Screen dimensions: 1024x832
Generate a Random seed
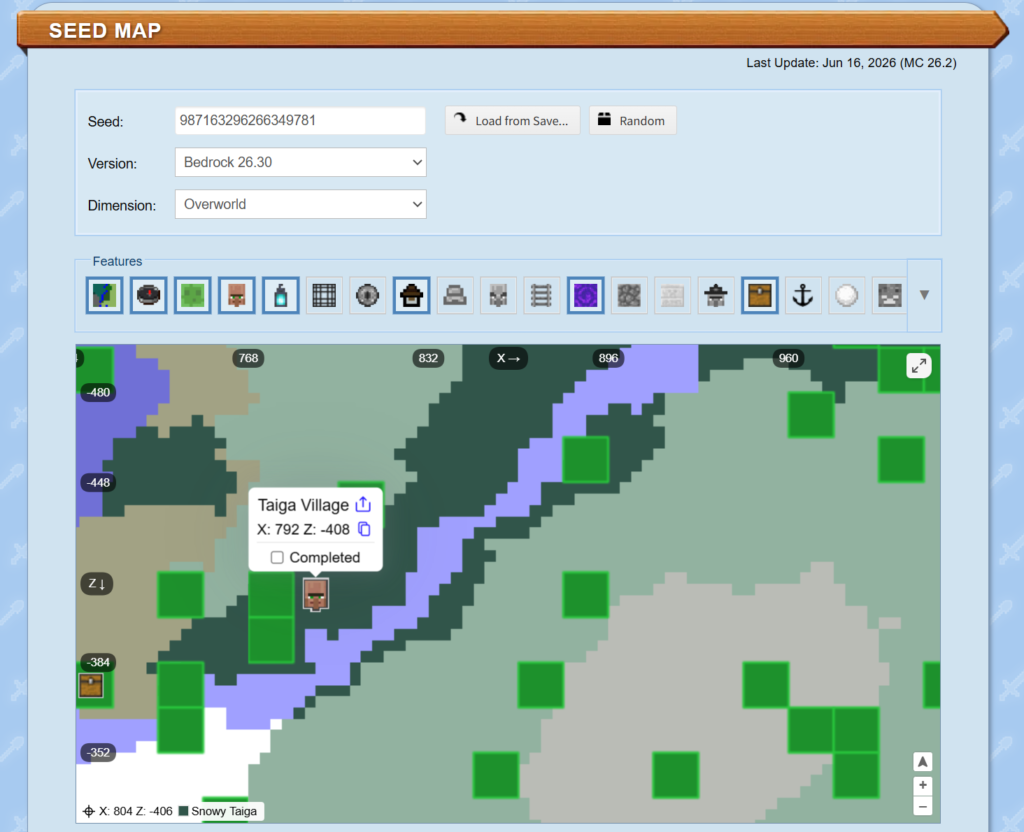633,121
